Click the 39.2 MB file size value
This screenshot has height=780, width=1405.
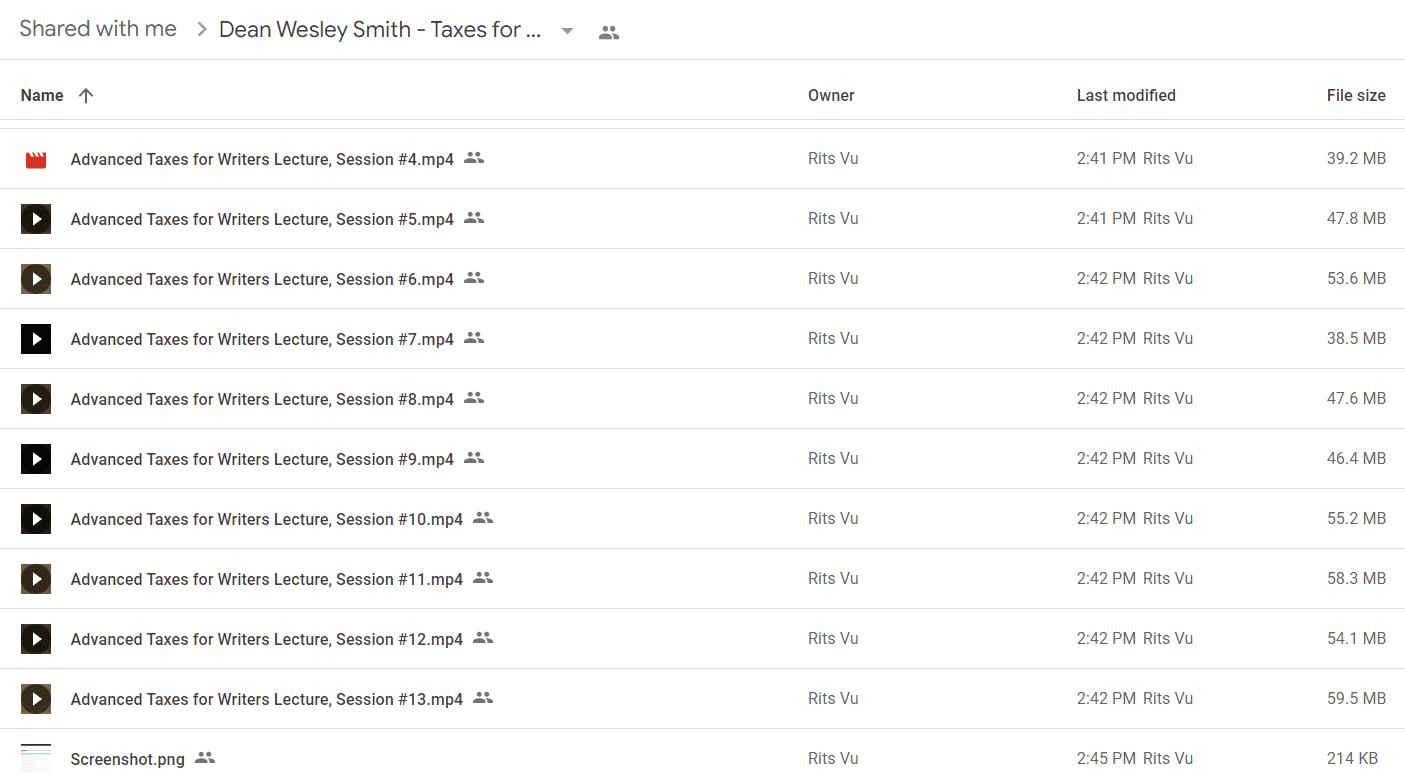pos(1356,158)
